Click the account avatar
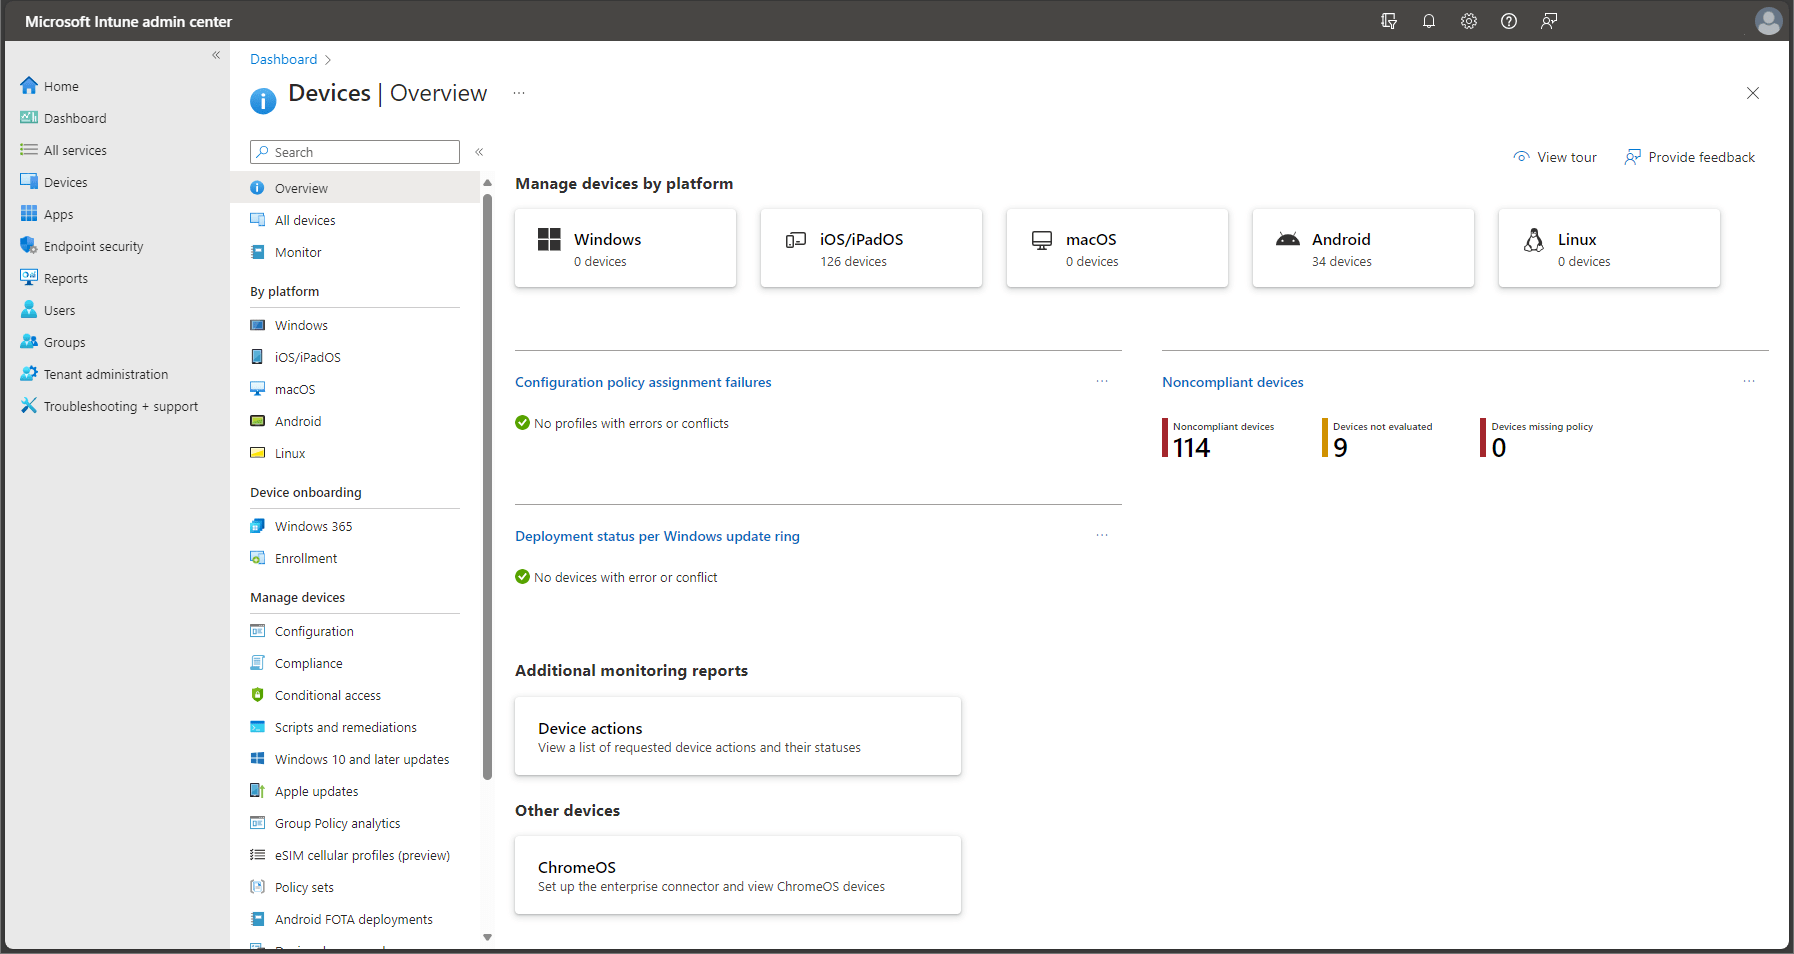The image size is (1794, 954). 1769,20
